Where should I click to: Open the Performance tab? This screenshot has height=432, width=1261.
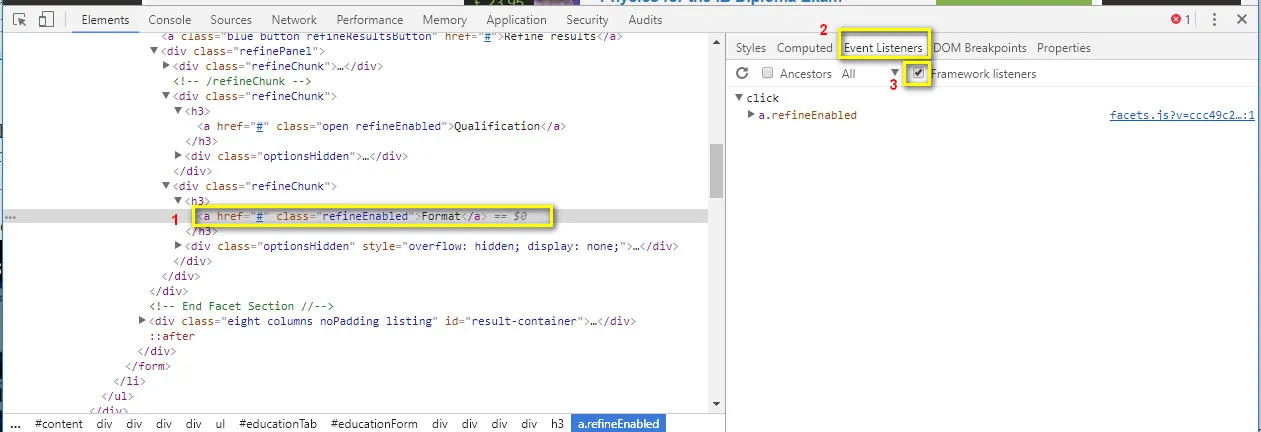click(370, 20)
